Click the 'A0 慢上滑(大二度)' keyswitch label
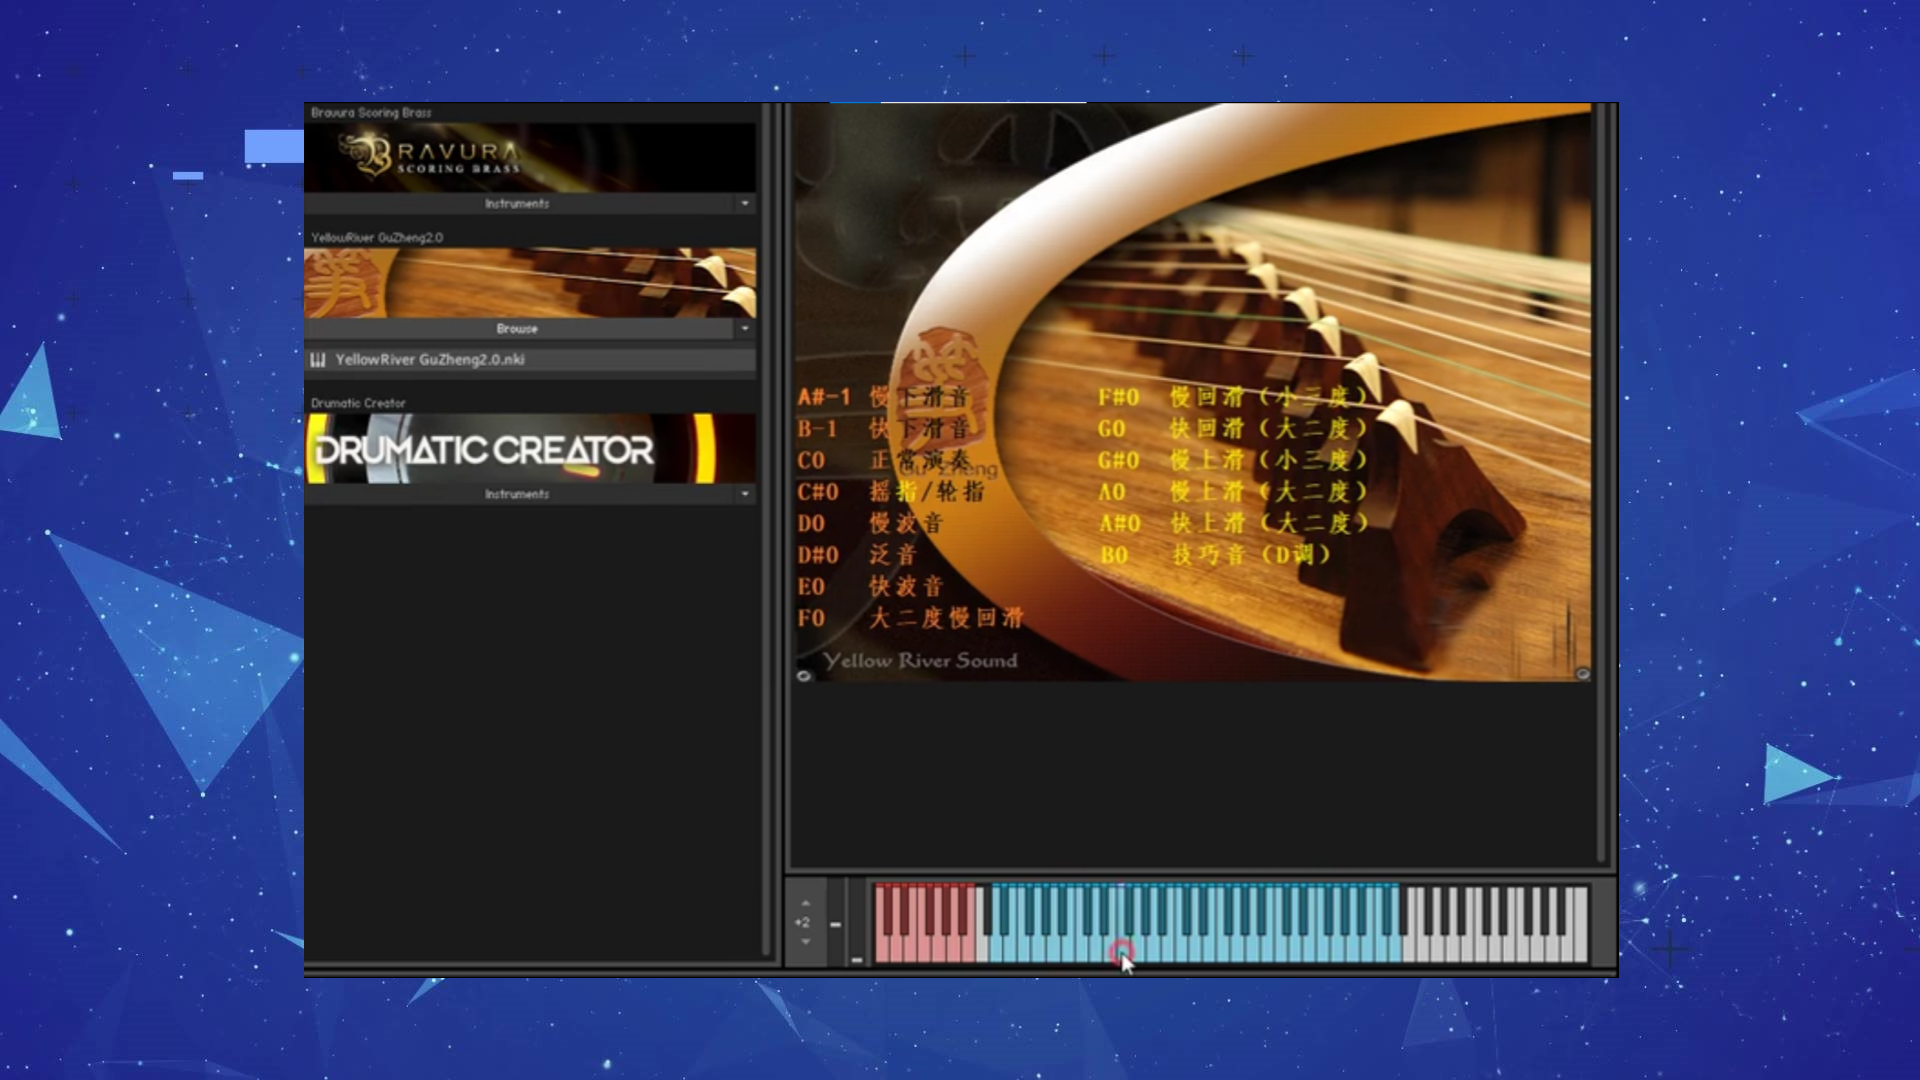 [x=1234, y=492]
